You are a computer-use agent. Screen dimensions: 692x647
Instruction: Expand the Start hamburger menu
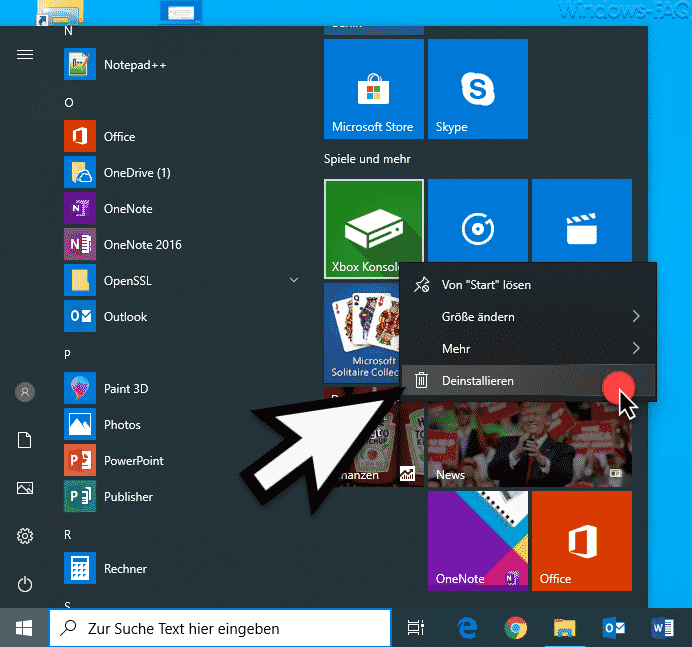pos(25,55)
